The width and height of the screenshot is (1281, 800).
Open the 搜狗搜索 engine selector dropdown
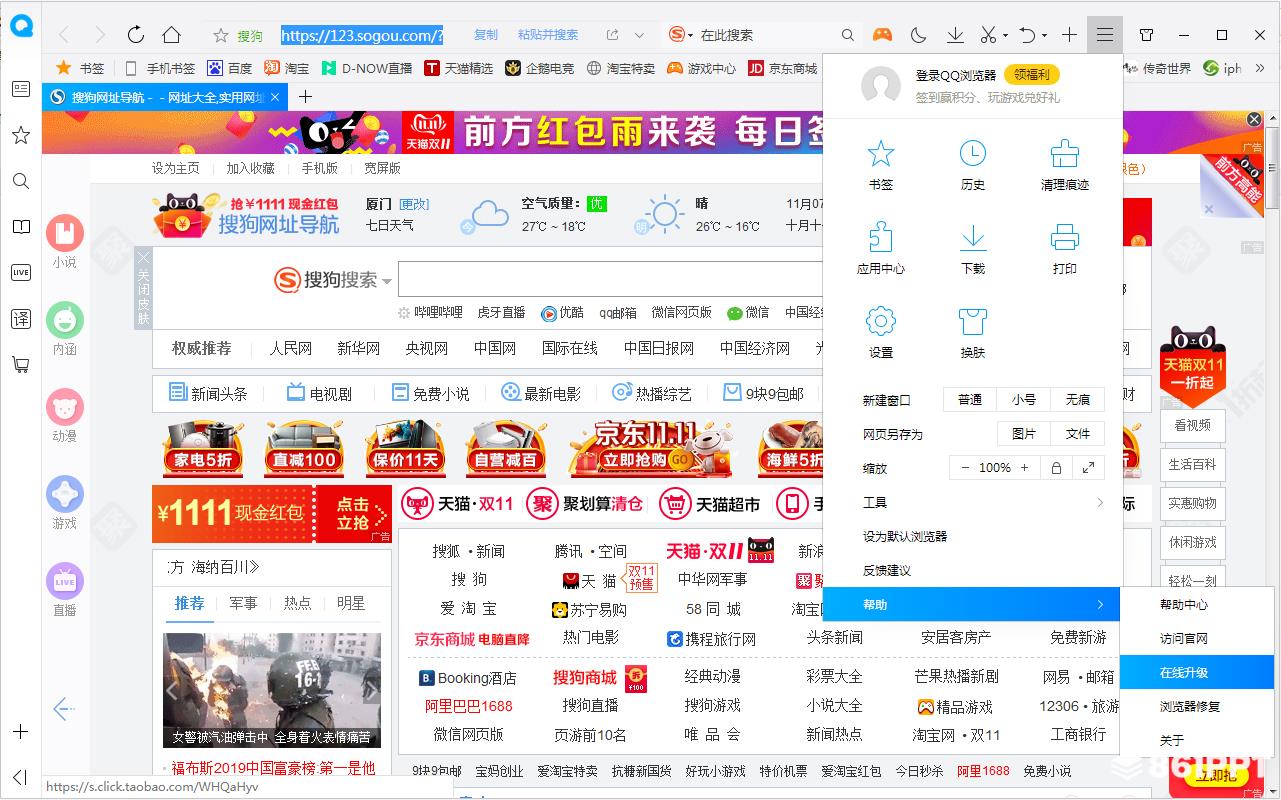point(387,281)
